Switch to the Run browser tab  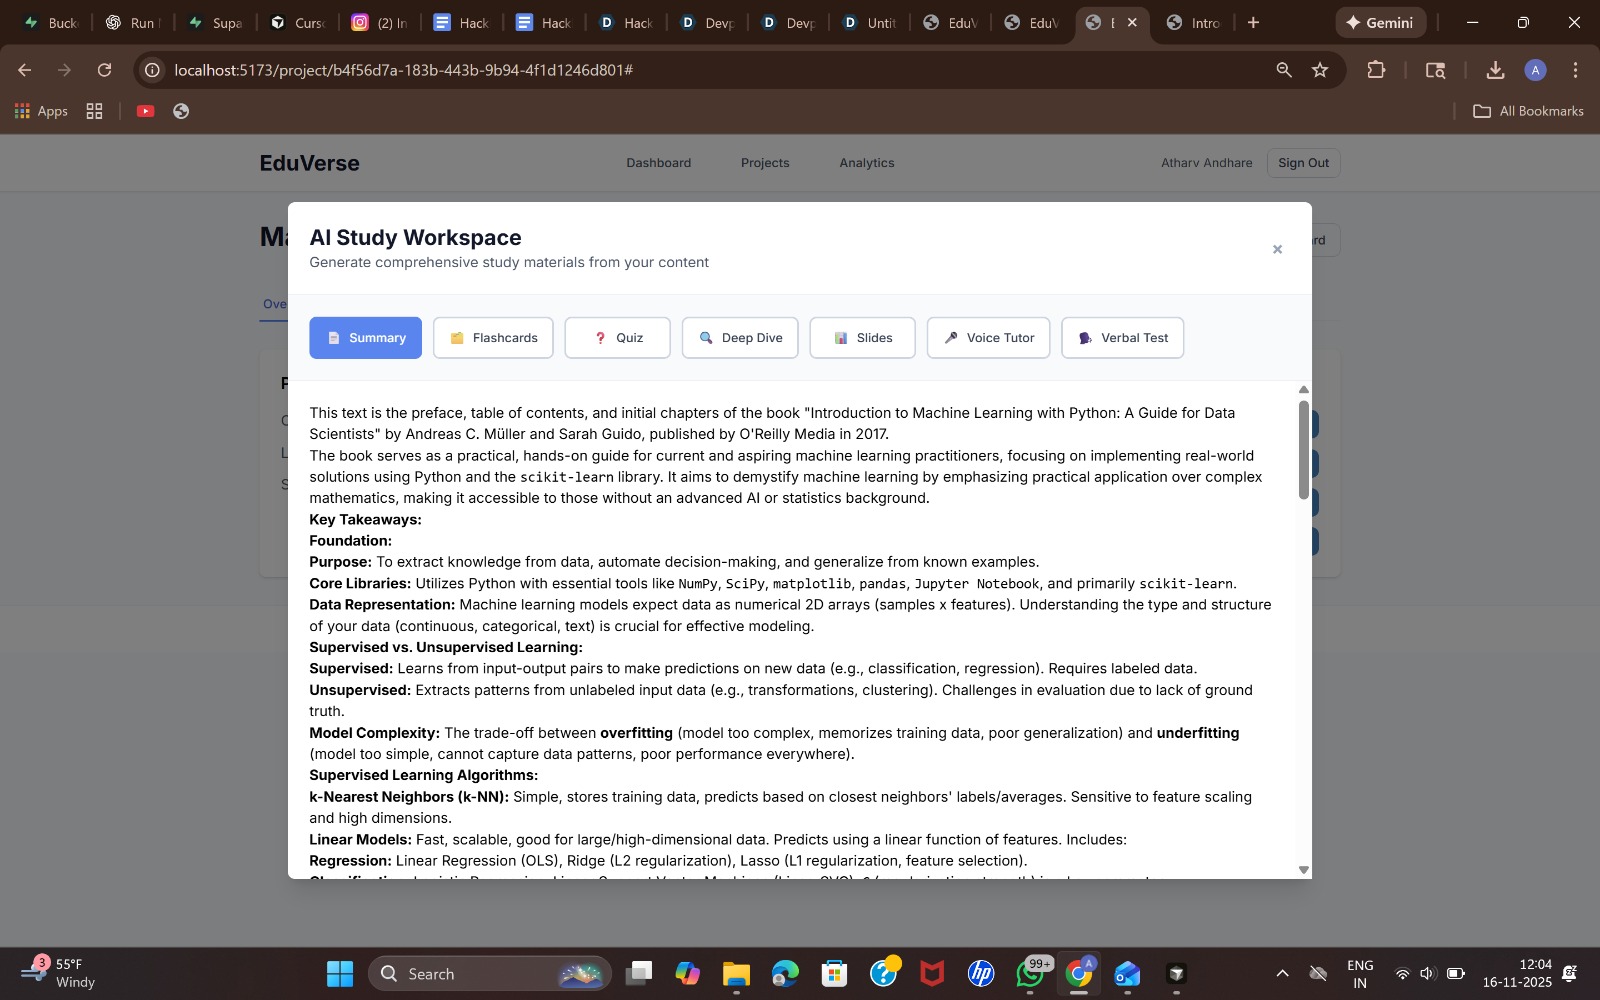pyautogui.click(x=133, y=22)
